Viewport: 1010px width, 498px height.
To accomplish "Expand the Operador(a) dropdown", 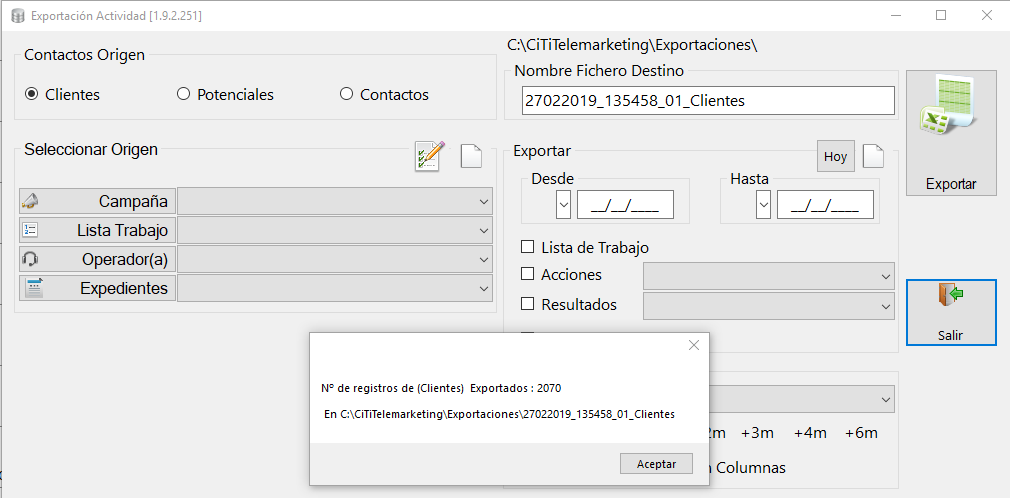I will click(x=484, y=259).
